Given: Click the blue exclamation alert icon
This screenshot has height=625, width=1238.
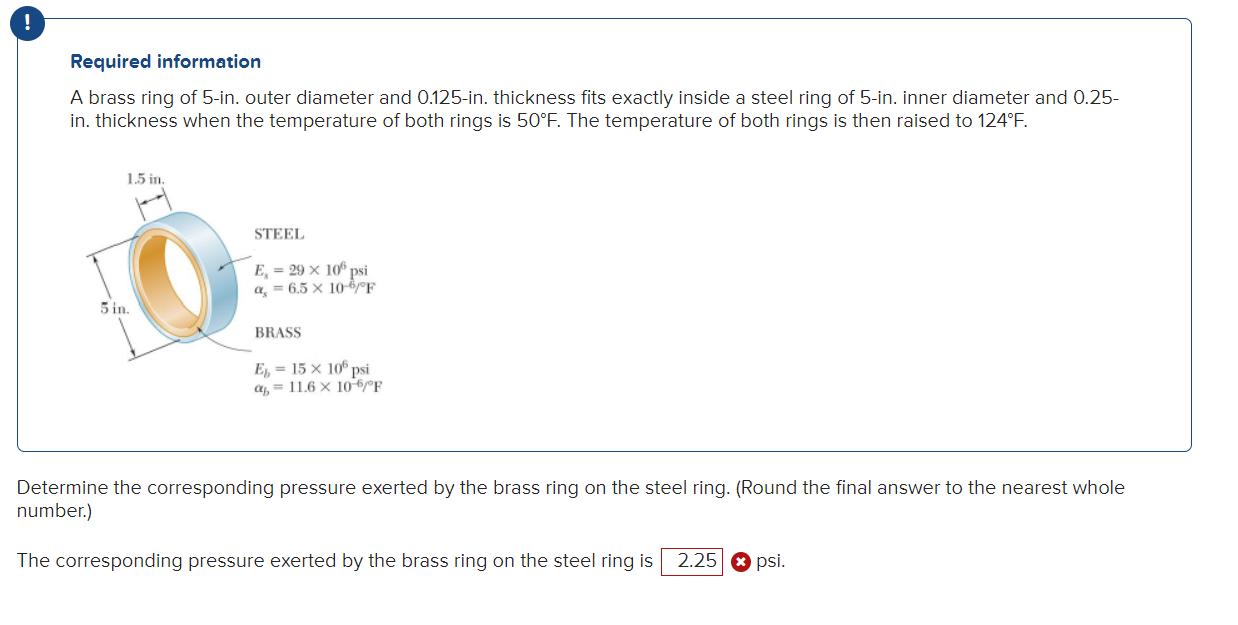Looking at the screenshot, I should point(28,22).
